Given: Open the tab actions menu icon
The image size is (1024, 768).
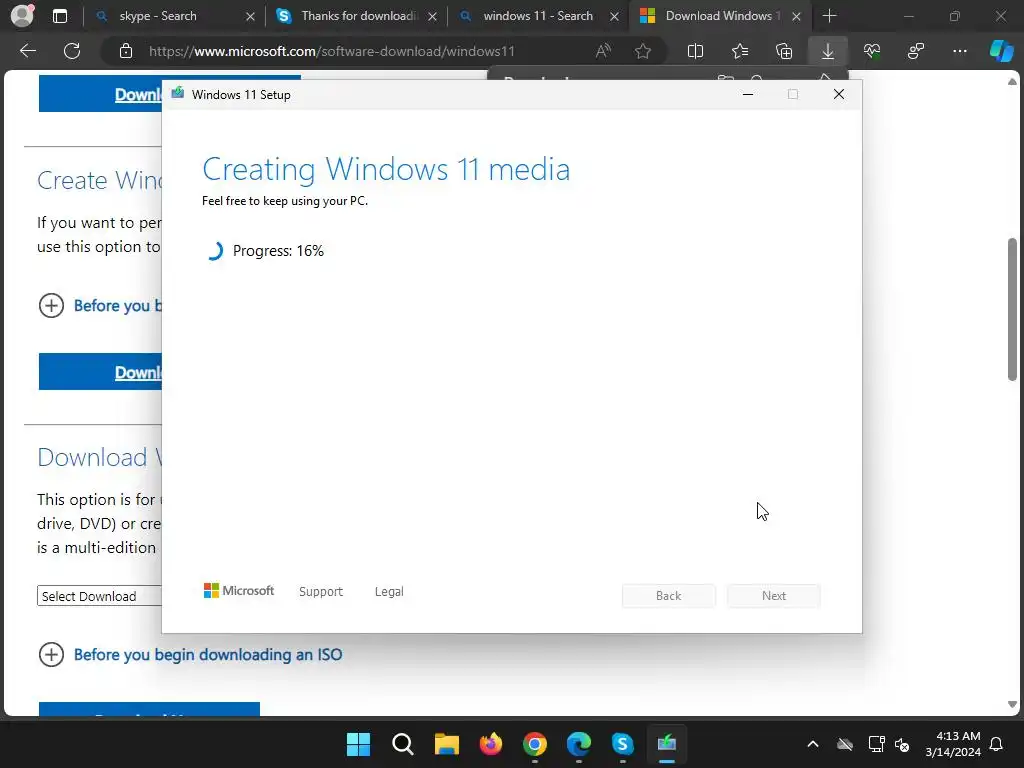Looking at the screenshot, I should [59, 16].
